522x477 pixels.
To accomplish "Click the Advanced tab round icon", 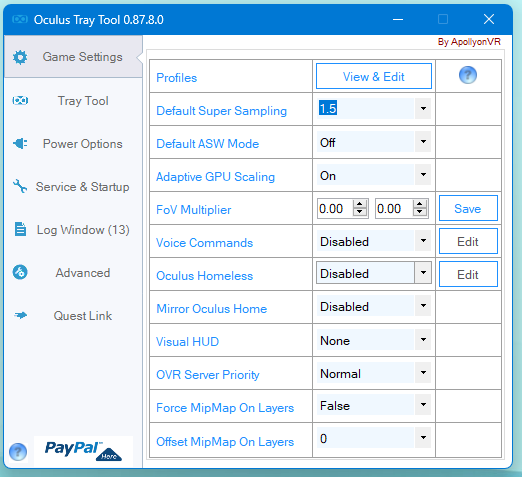I will coord(20,272).
